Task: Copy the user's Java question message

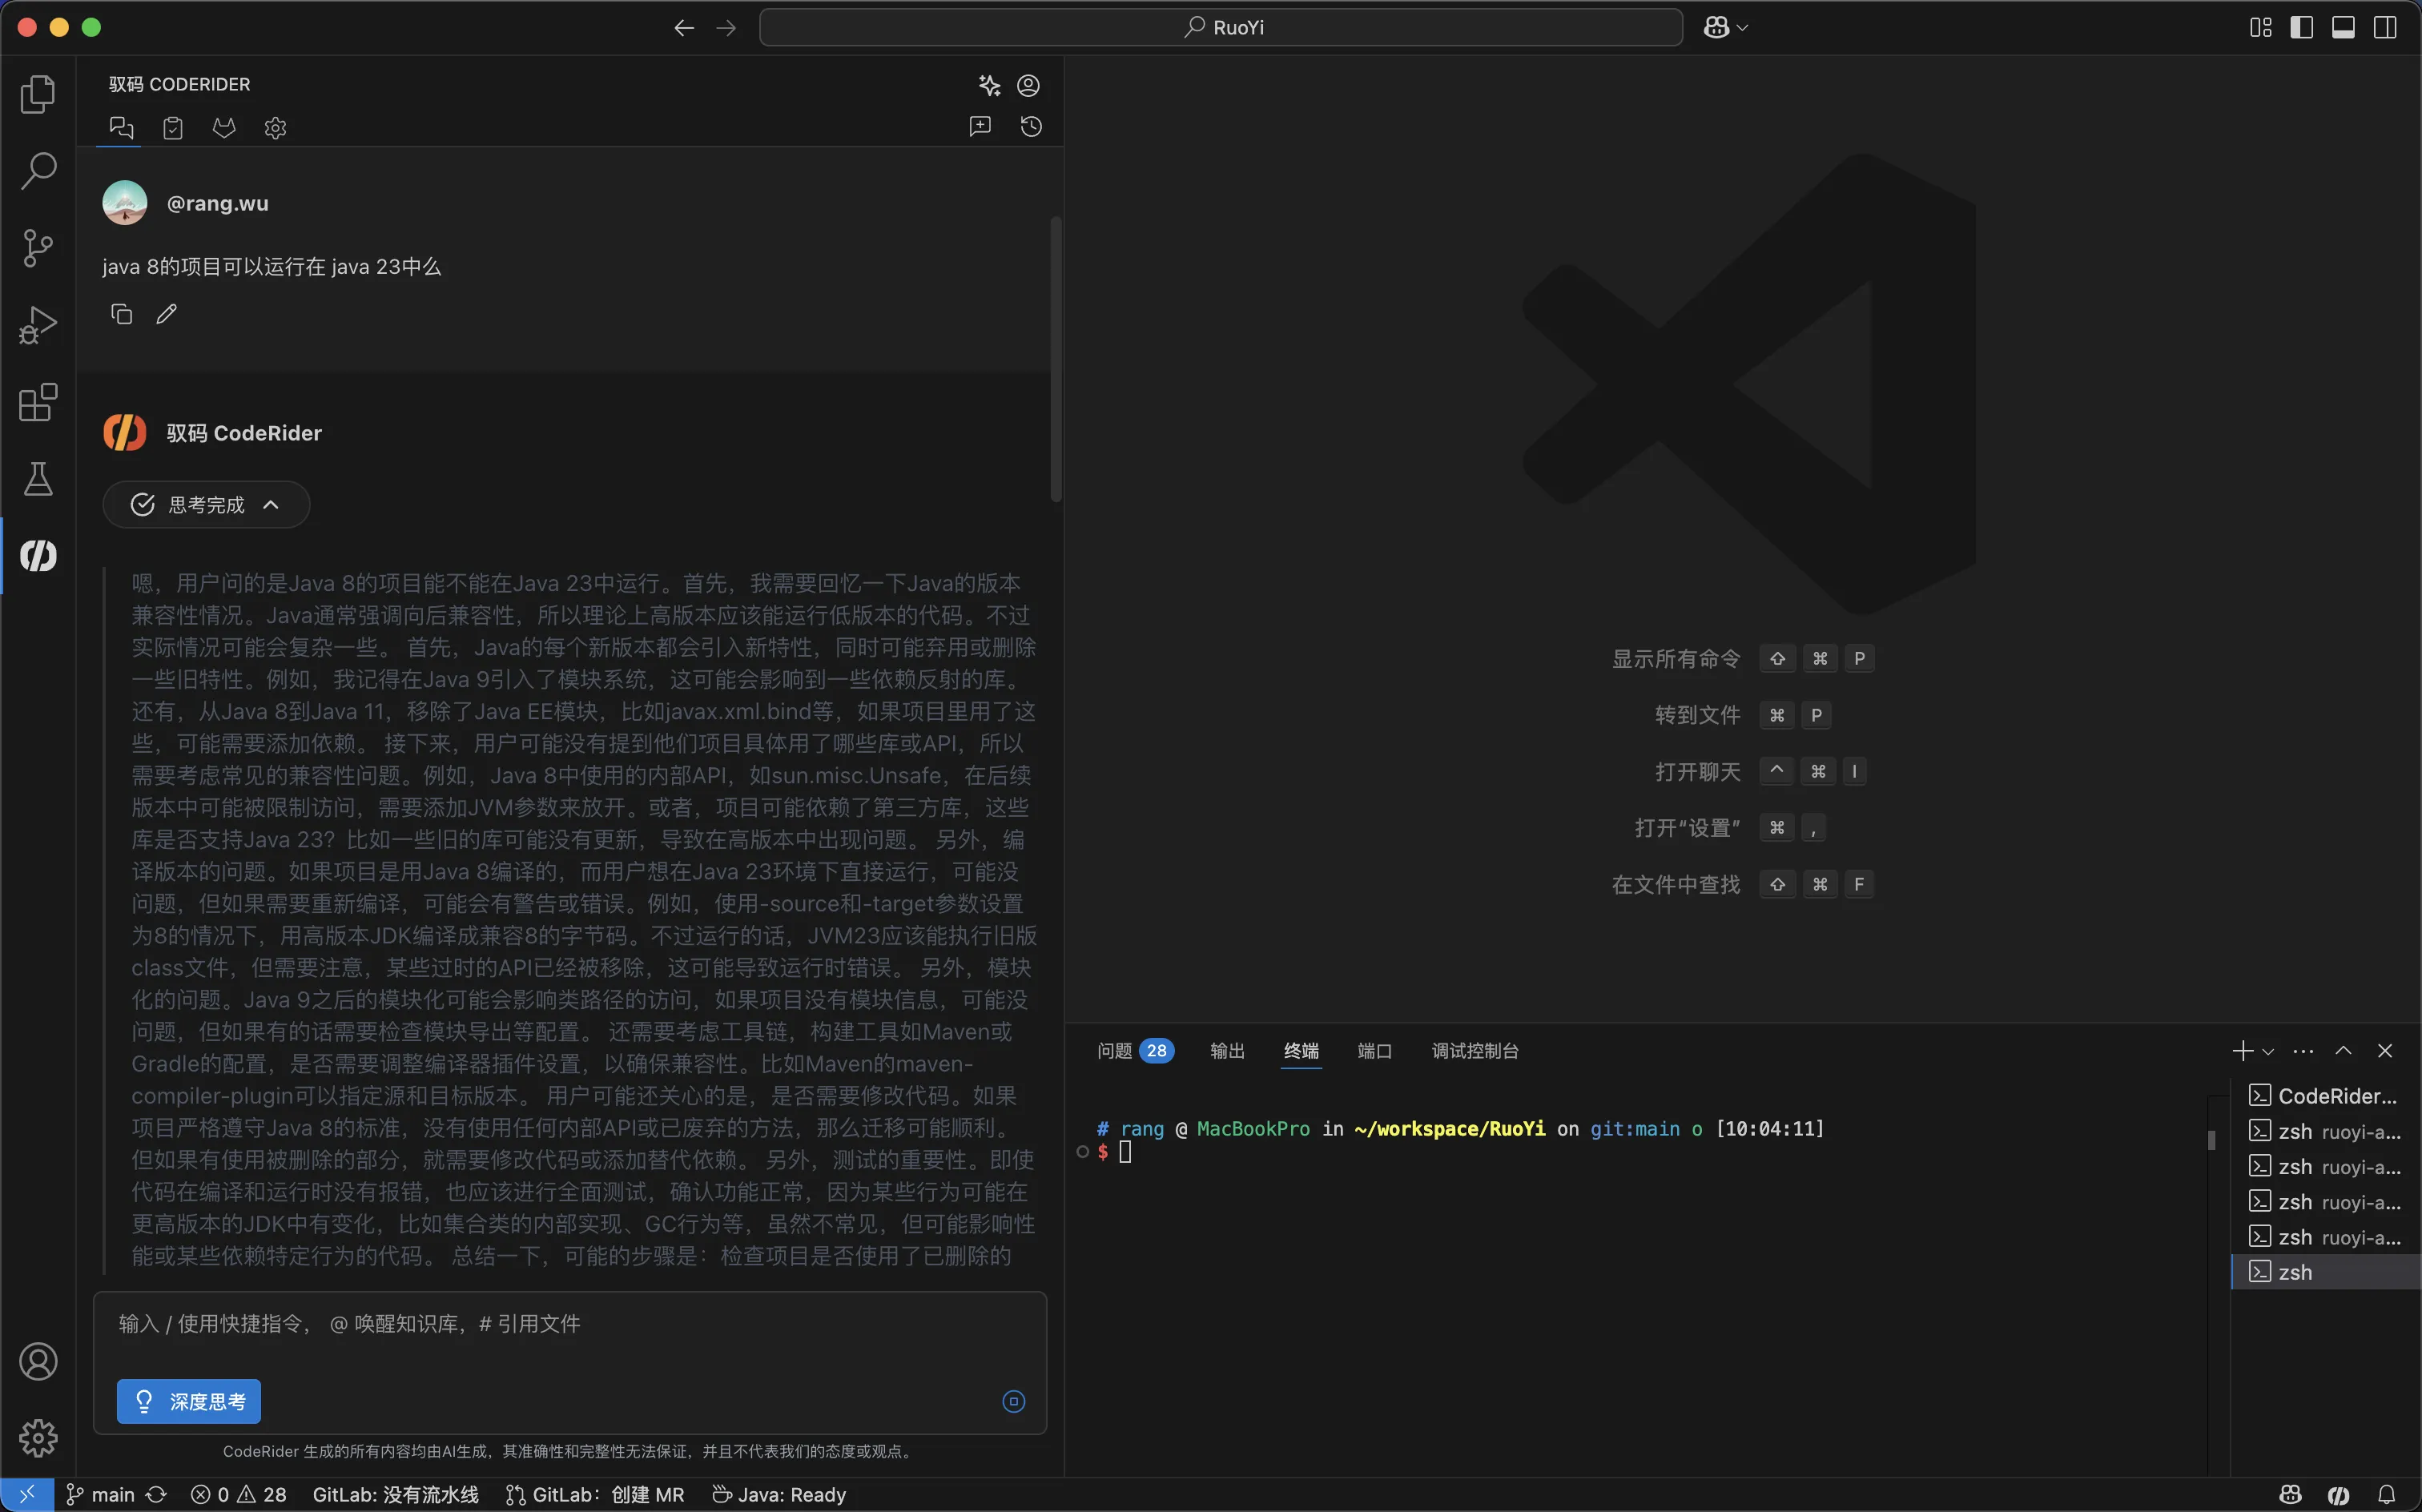Action: (121, 314)
